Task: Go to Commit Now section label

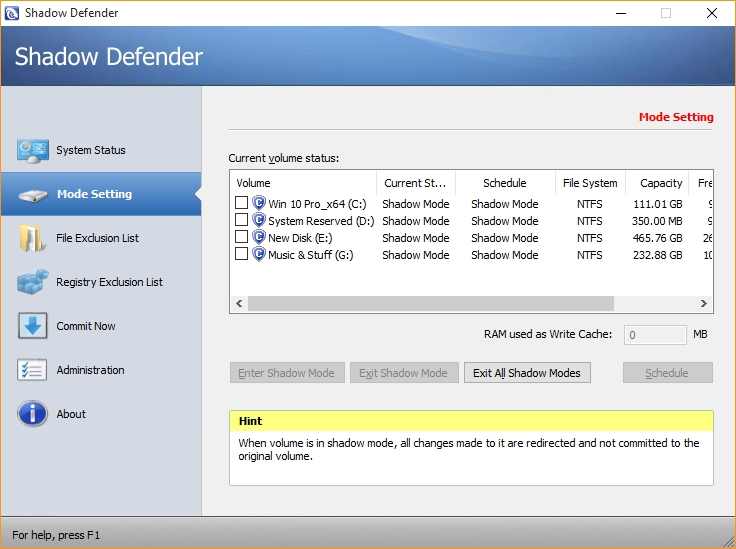Action: 86,326
